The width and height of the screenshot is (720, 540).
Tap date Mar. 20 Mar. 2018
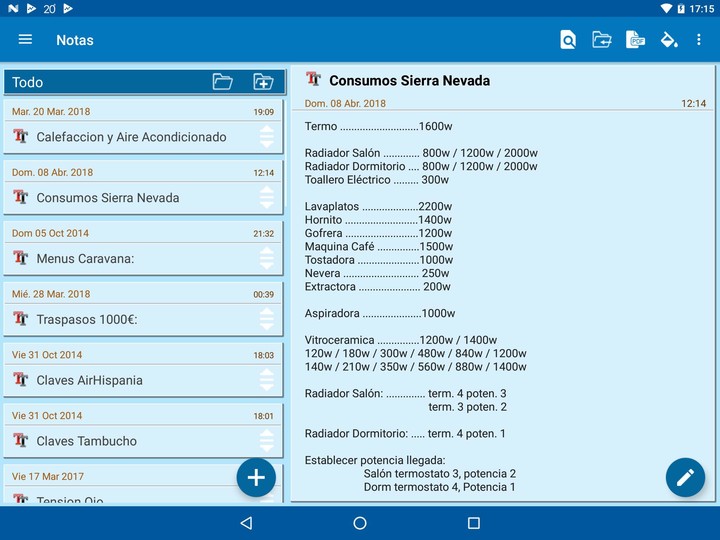pyautogui.click(x=51, y=112)
